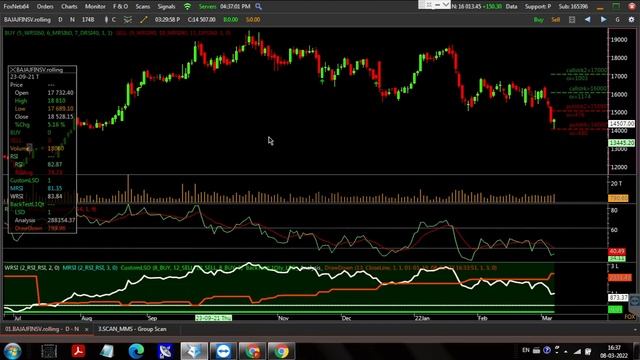Choose the candlestick chart style icon
This screenshot has height=360, width=640.
coord(106,20)
